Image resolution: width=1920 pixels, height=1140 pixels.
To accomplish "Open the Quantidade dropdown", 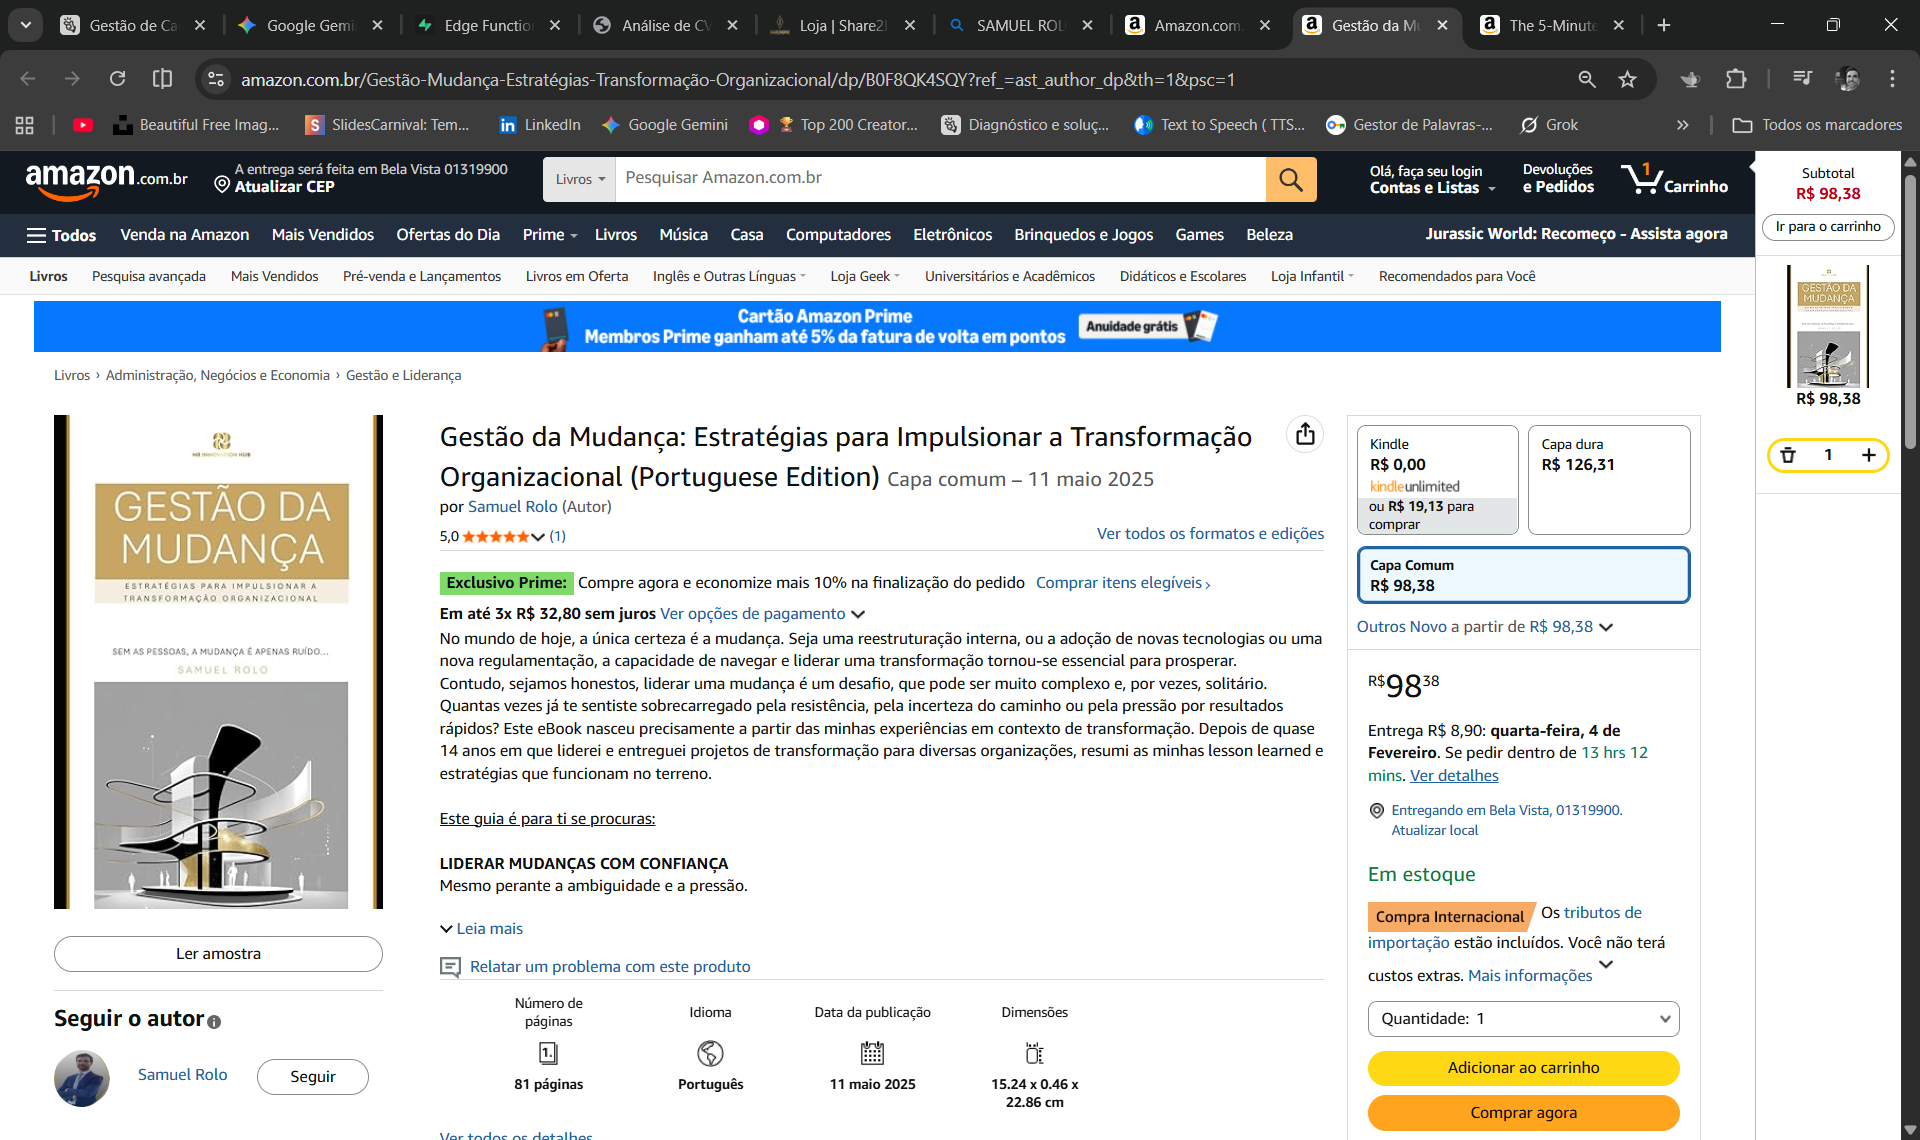I will coord(1521,1018).
